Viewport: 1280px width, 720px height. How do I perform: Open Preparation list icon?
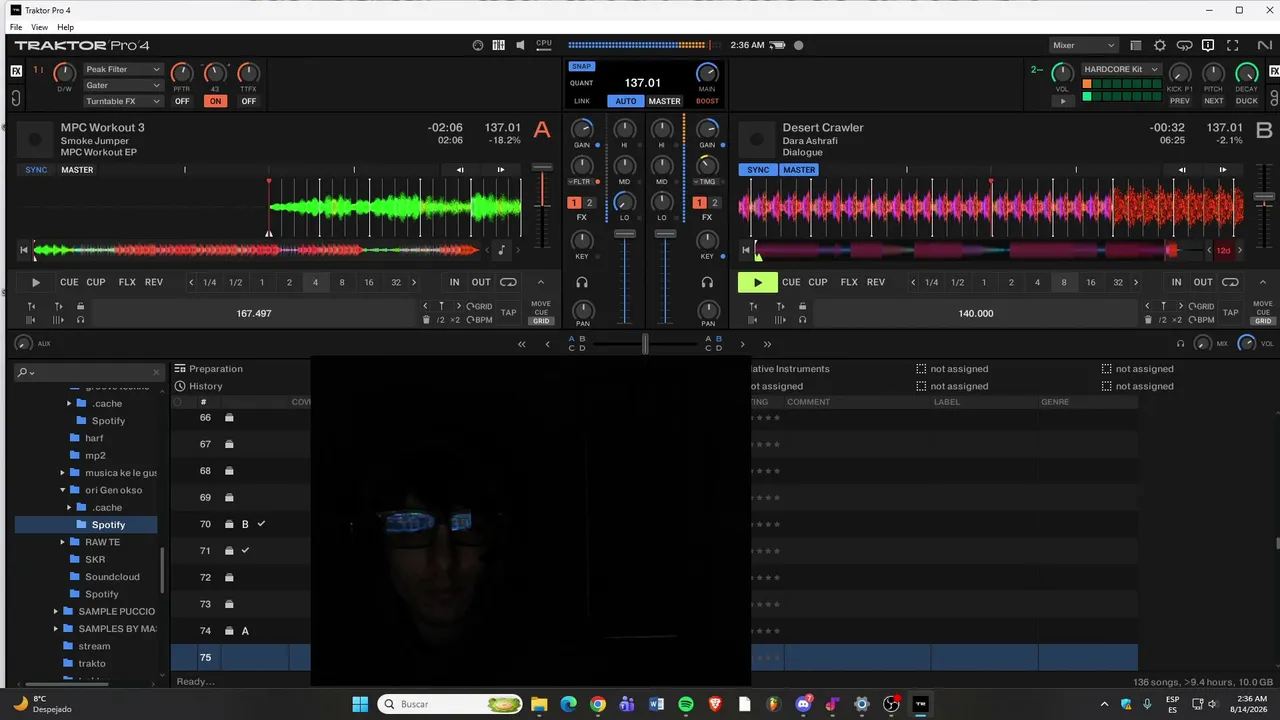tap(180, 369)
